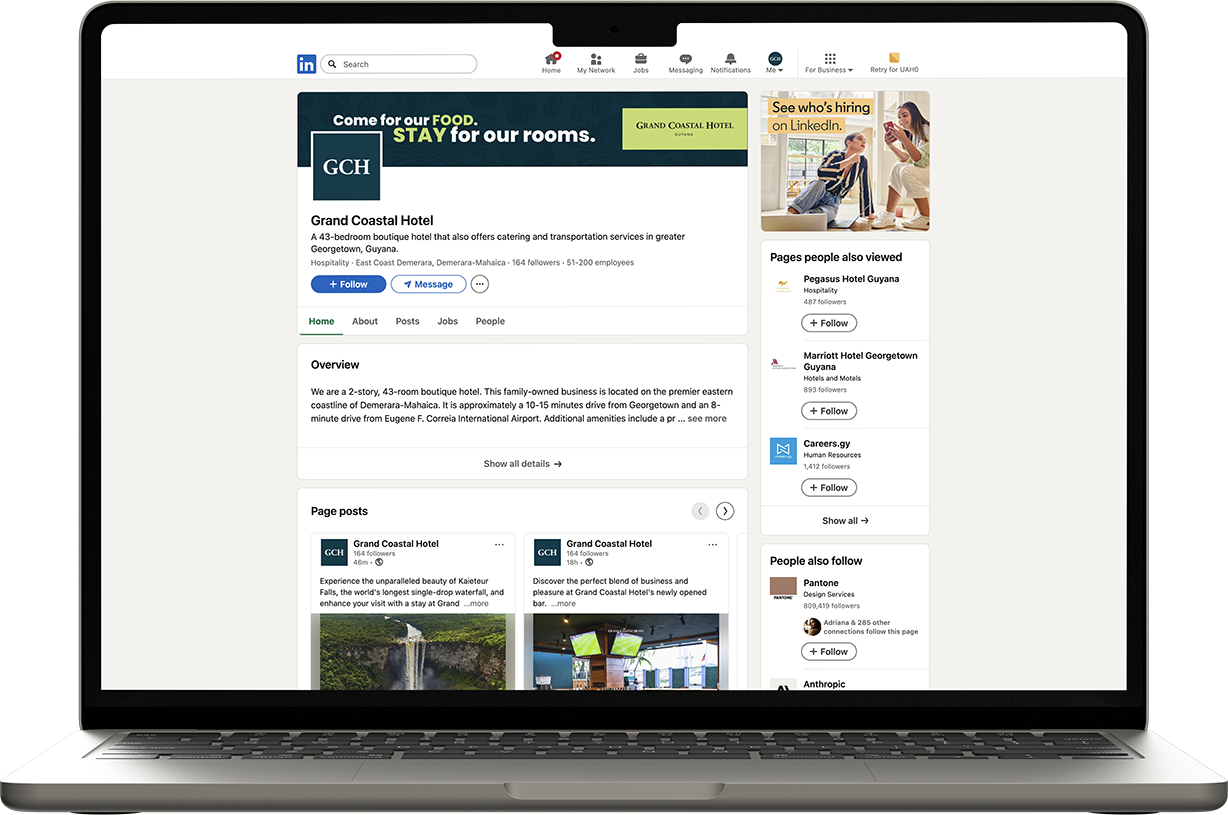Expand the For Business menu

click(x=829, y=64)
